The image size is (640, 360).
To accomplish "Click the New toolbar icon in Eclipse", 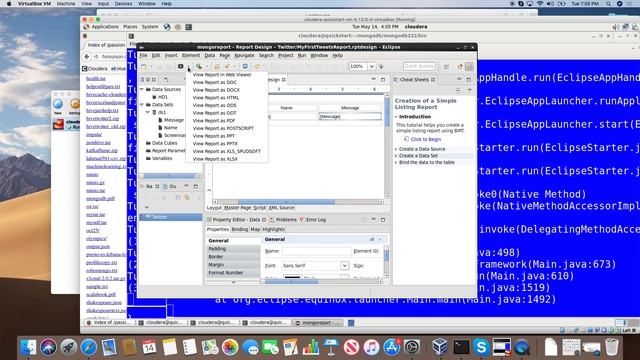I will [x=144, y=66].
